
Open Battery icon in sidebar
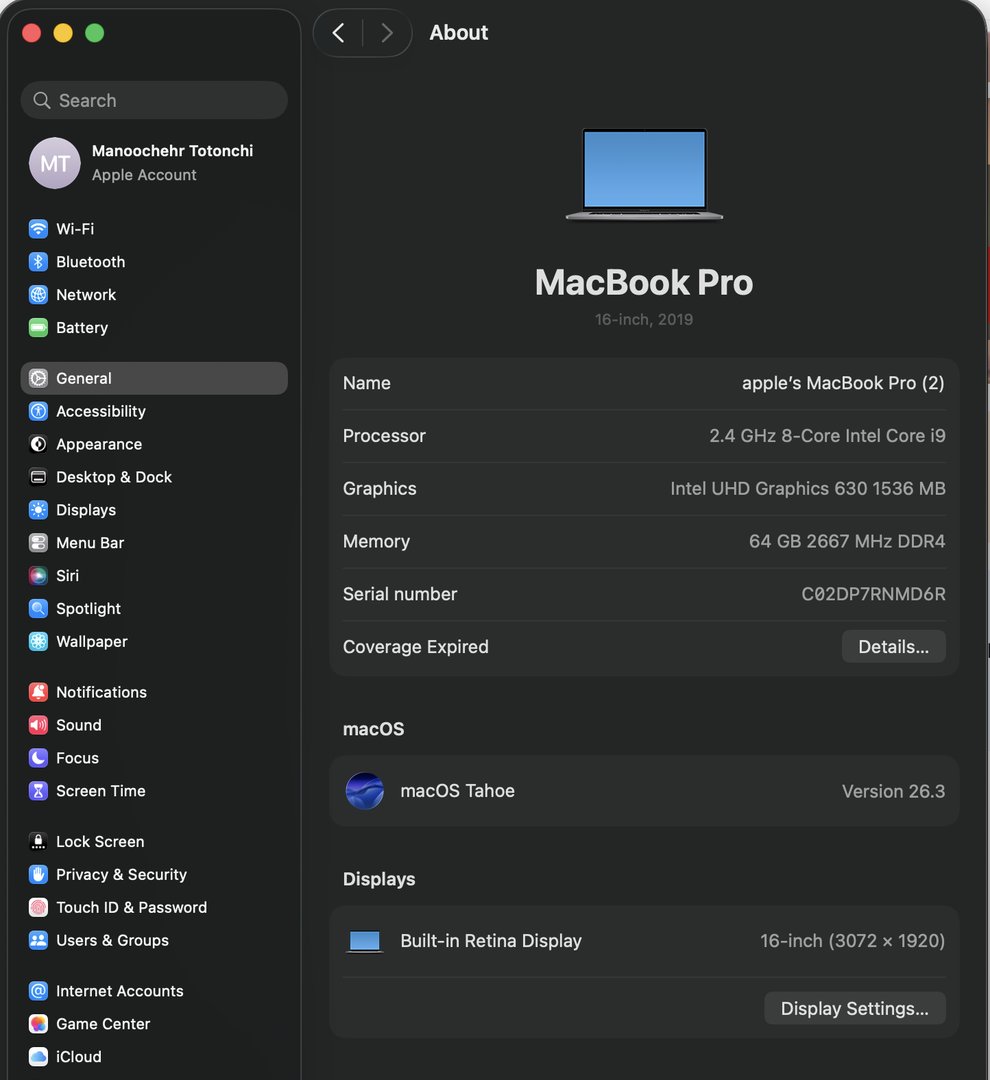[39, 328]
